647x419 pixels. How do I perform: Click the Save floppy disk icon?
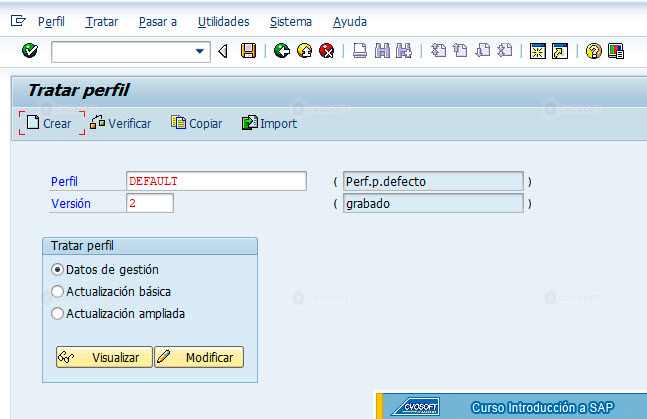click(248, 51)
